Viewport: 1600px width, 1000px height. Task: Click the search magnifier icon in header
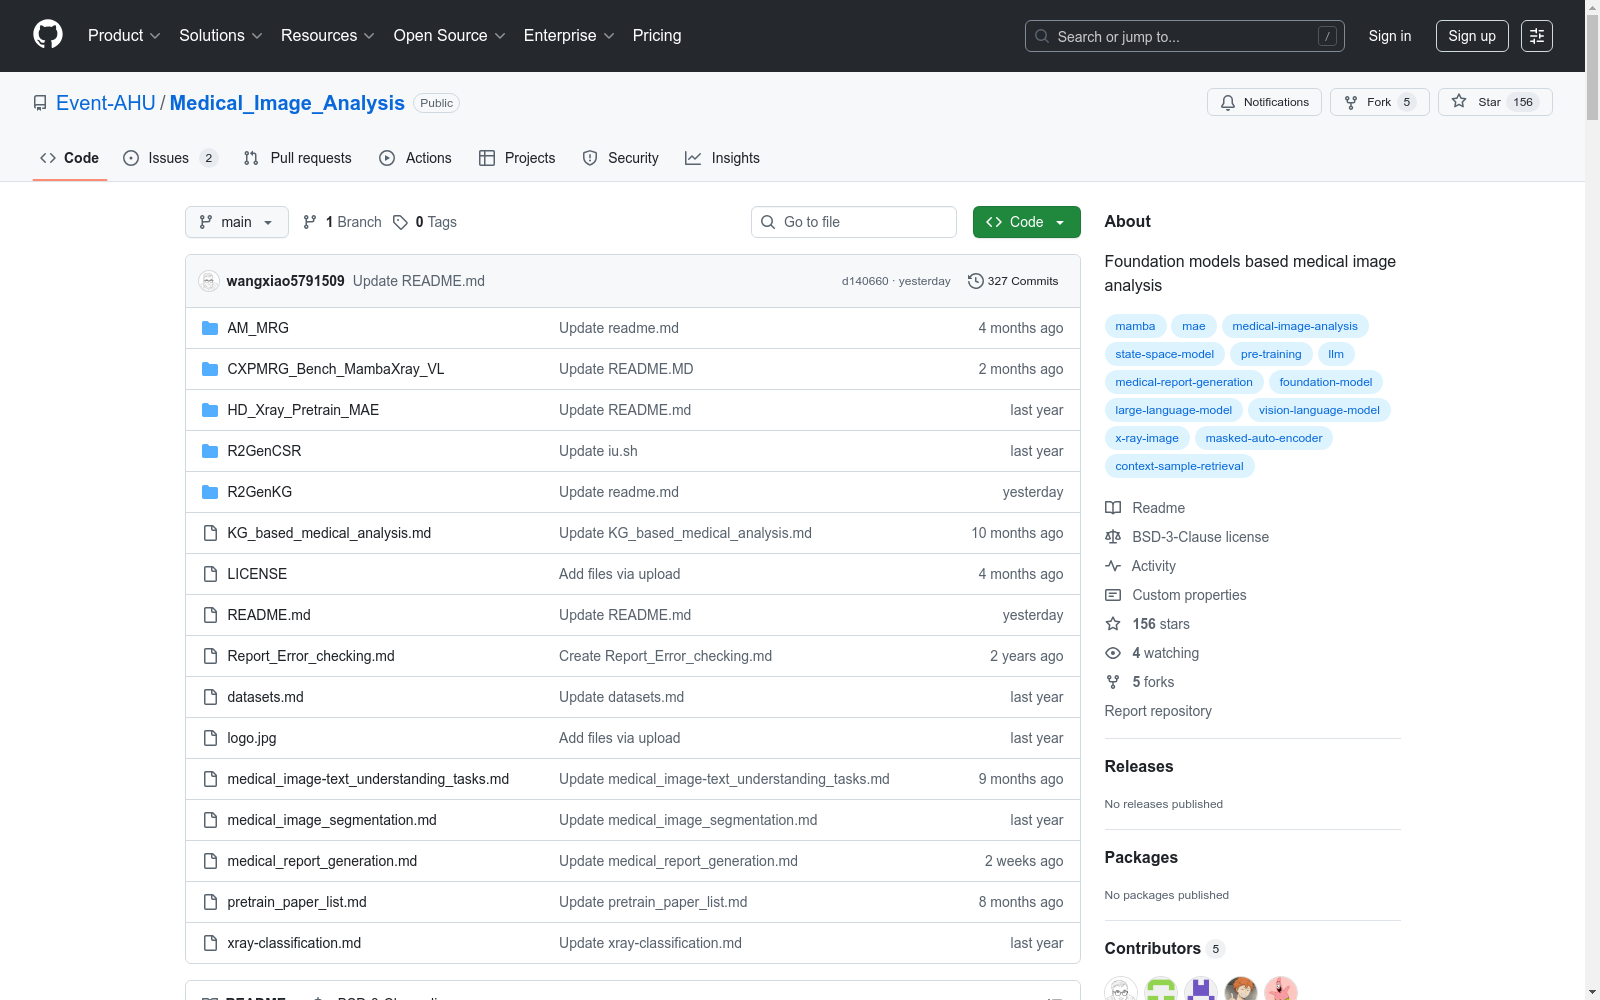pyautogui.click(x=1042, y=36)
